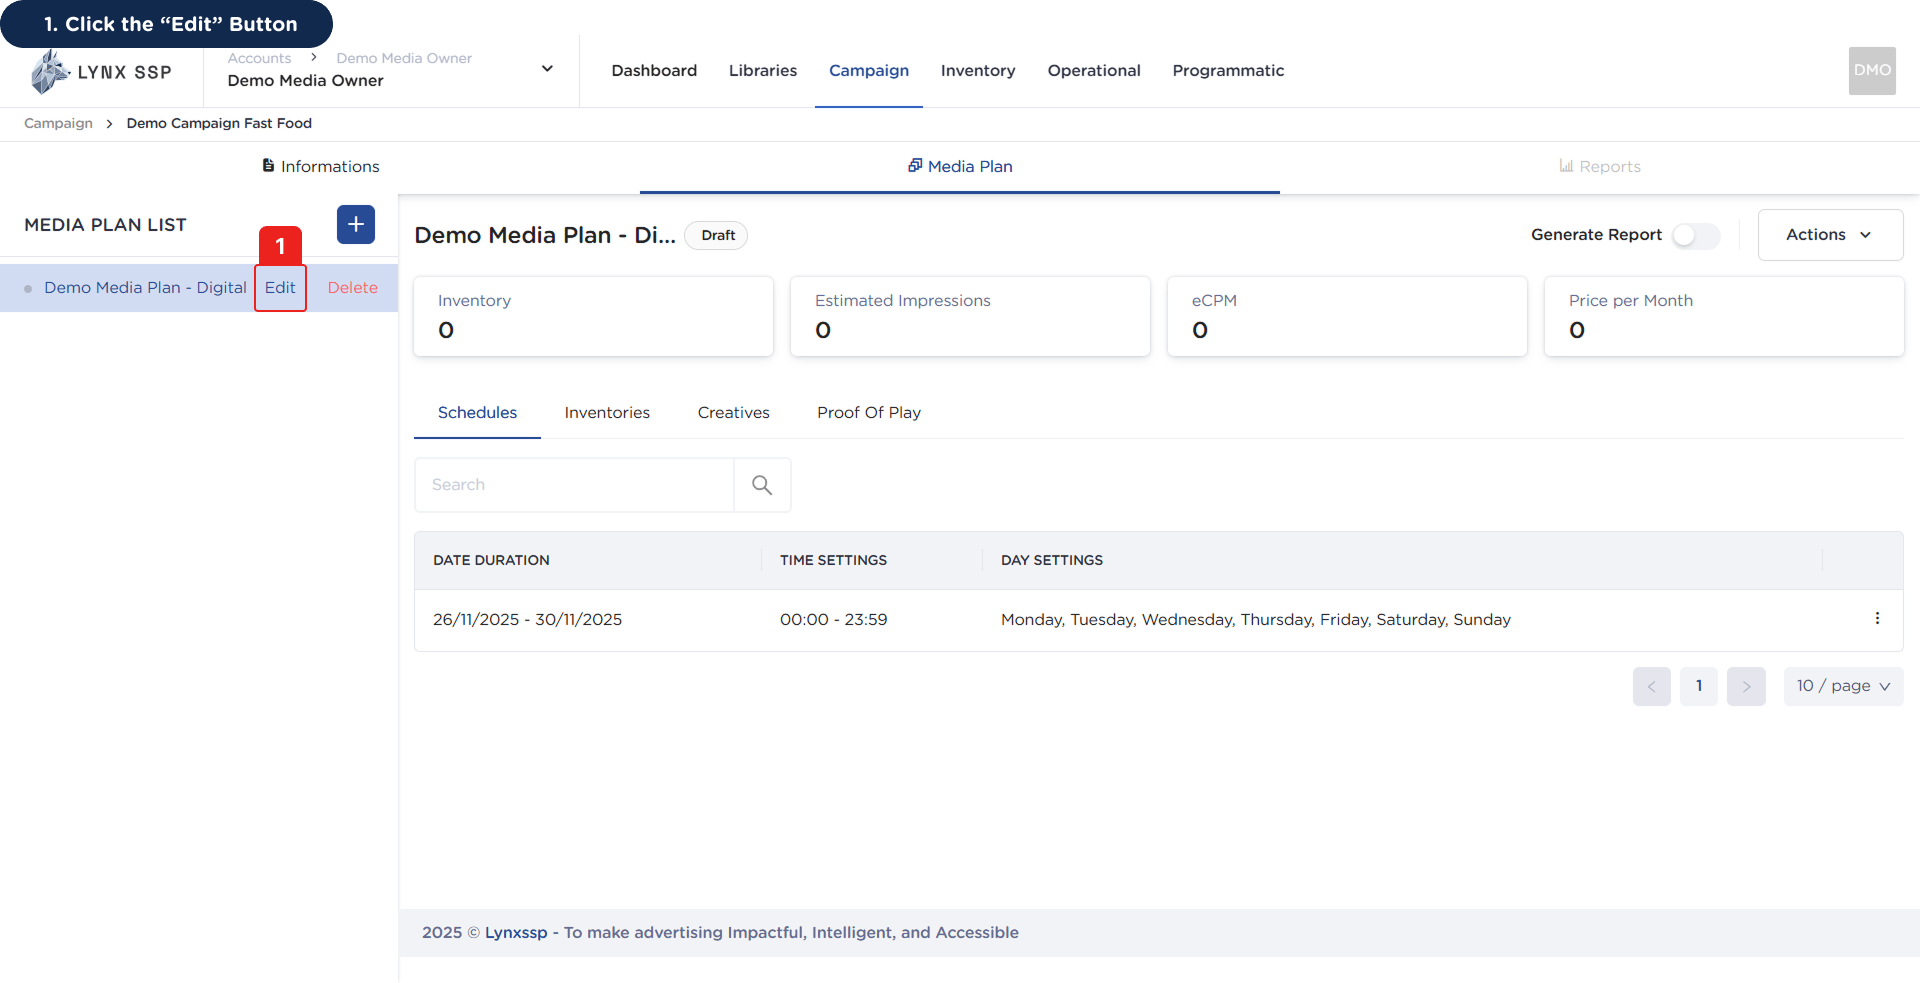Viewport: 1920px width, 983px height.
Task: Open the Programmatic menu
Action: (x=1228, y=71)
